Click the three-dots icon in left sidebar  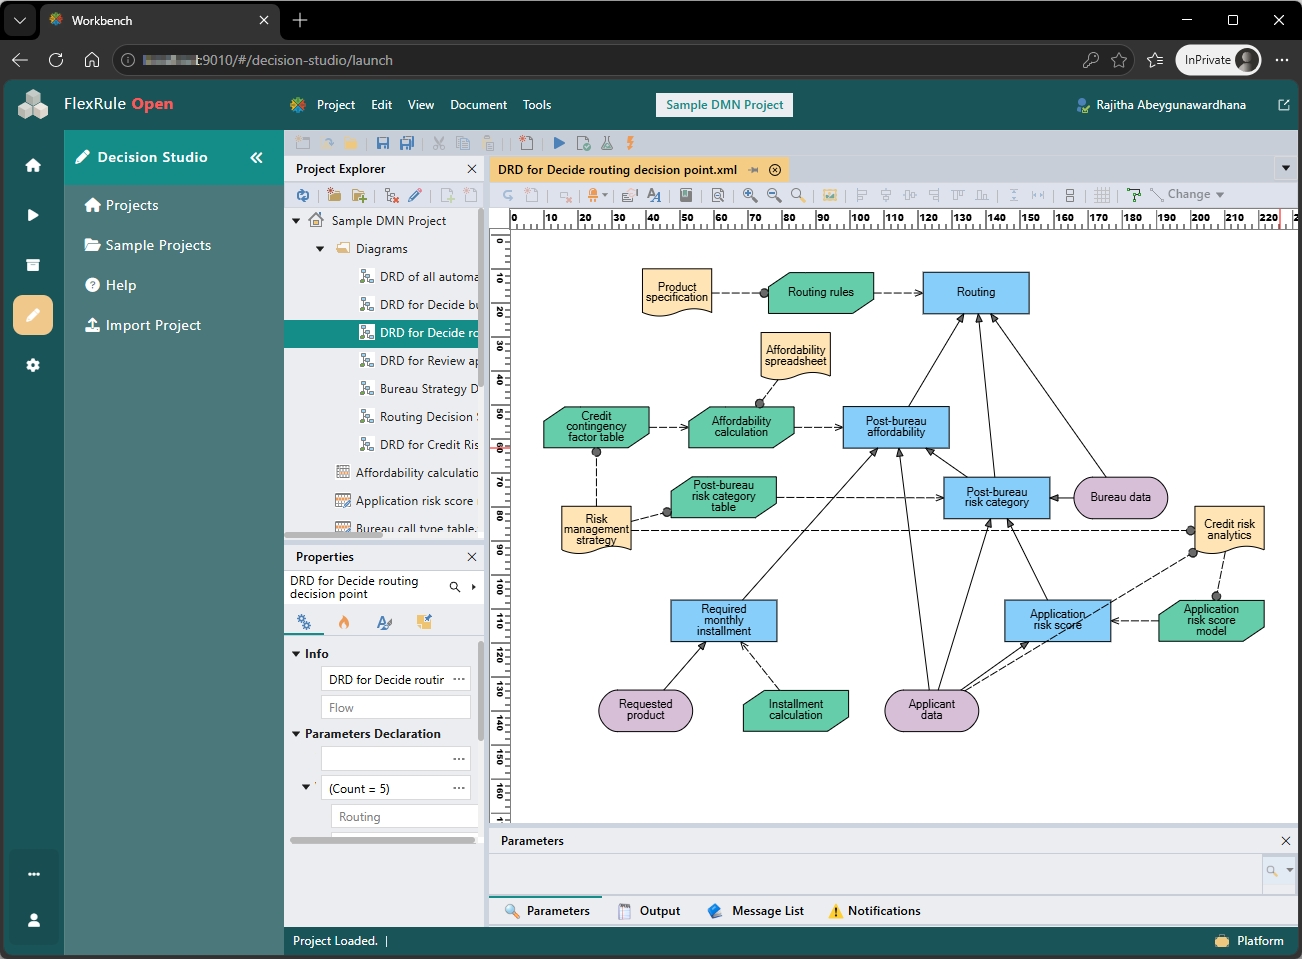[x=33, y=874]
